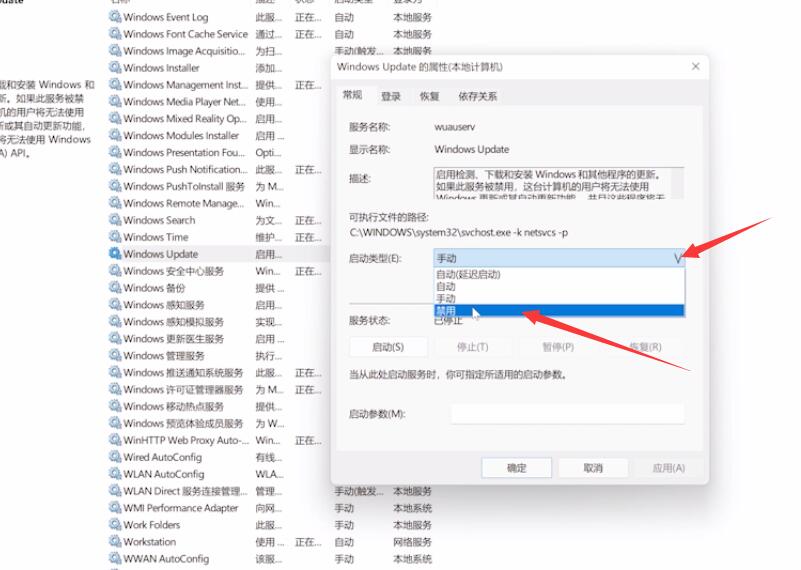Click the gear icon beside WLAN AutoConfig
Image resolution: width=801 pixels, height=570 pixels.
click(115, 473)
